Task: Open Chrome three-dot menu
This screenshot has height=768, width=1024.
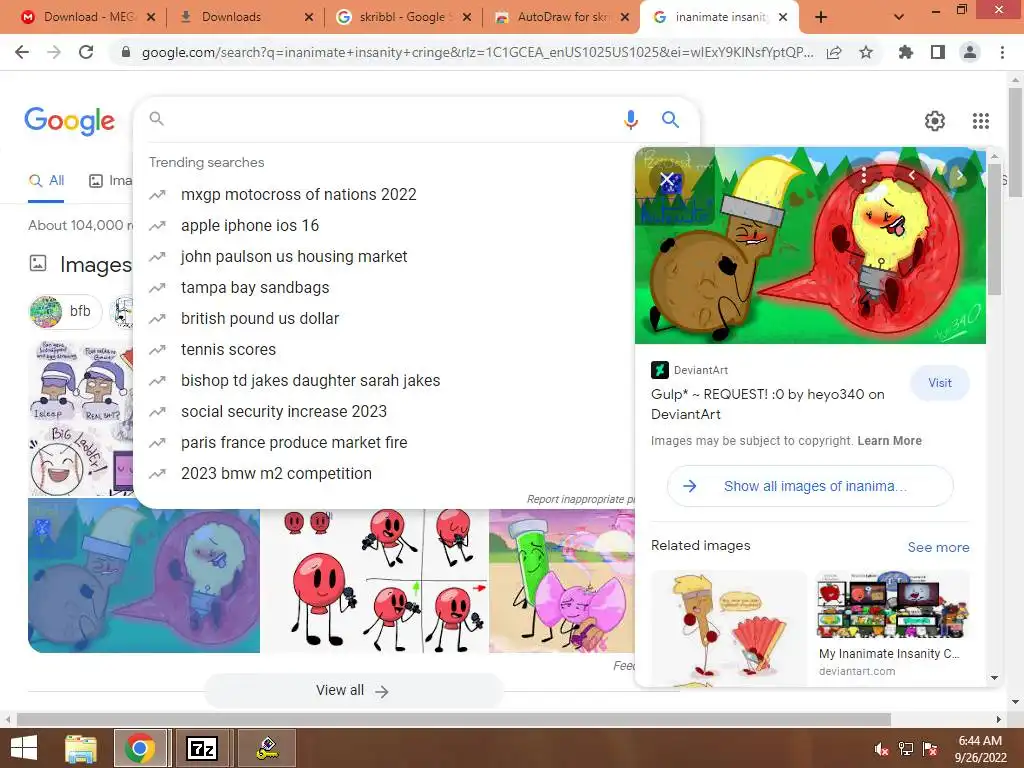Action: click(1002, 52)
